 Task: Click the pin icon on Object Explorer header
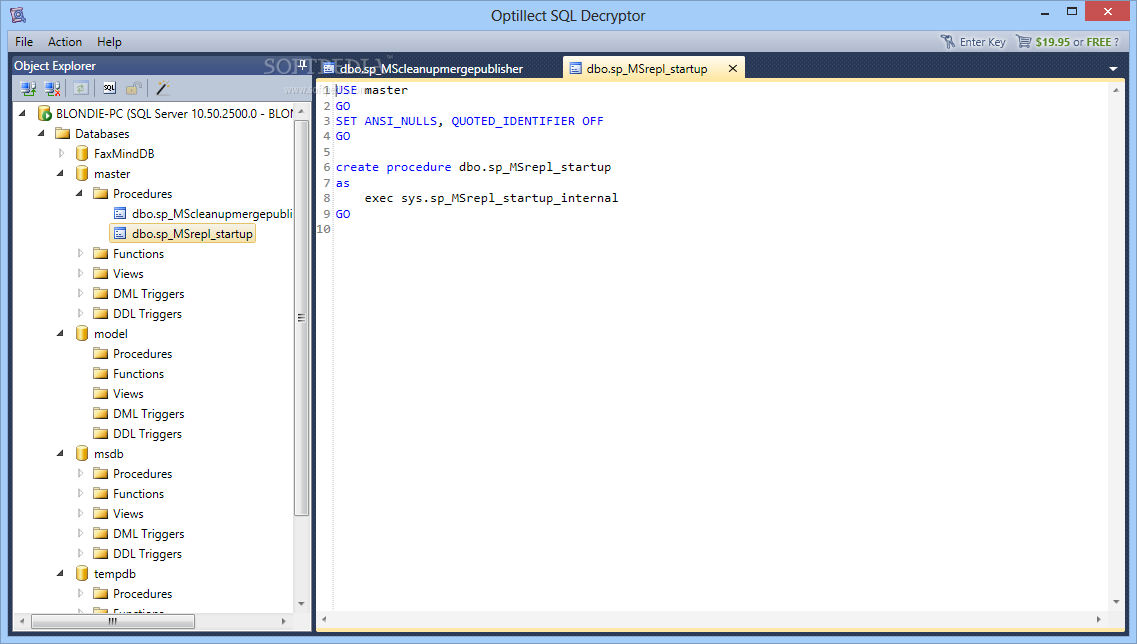pyautogui.click(x=302, y=65)
